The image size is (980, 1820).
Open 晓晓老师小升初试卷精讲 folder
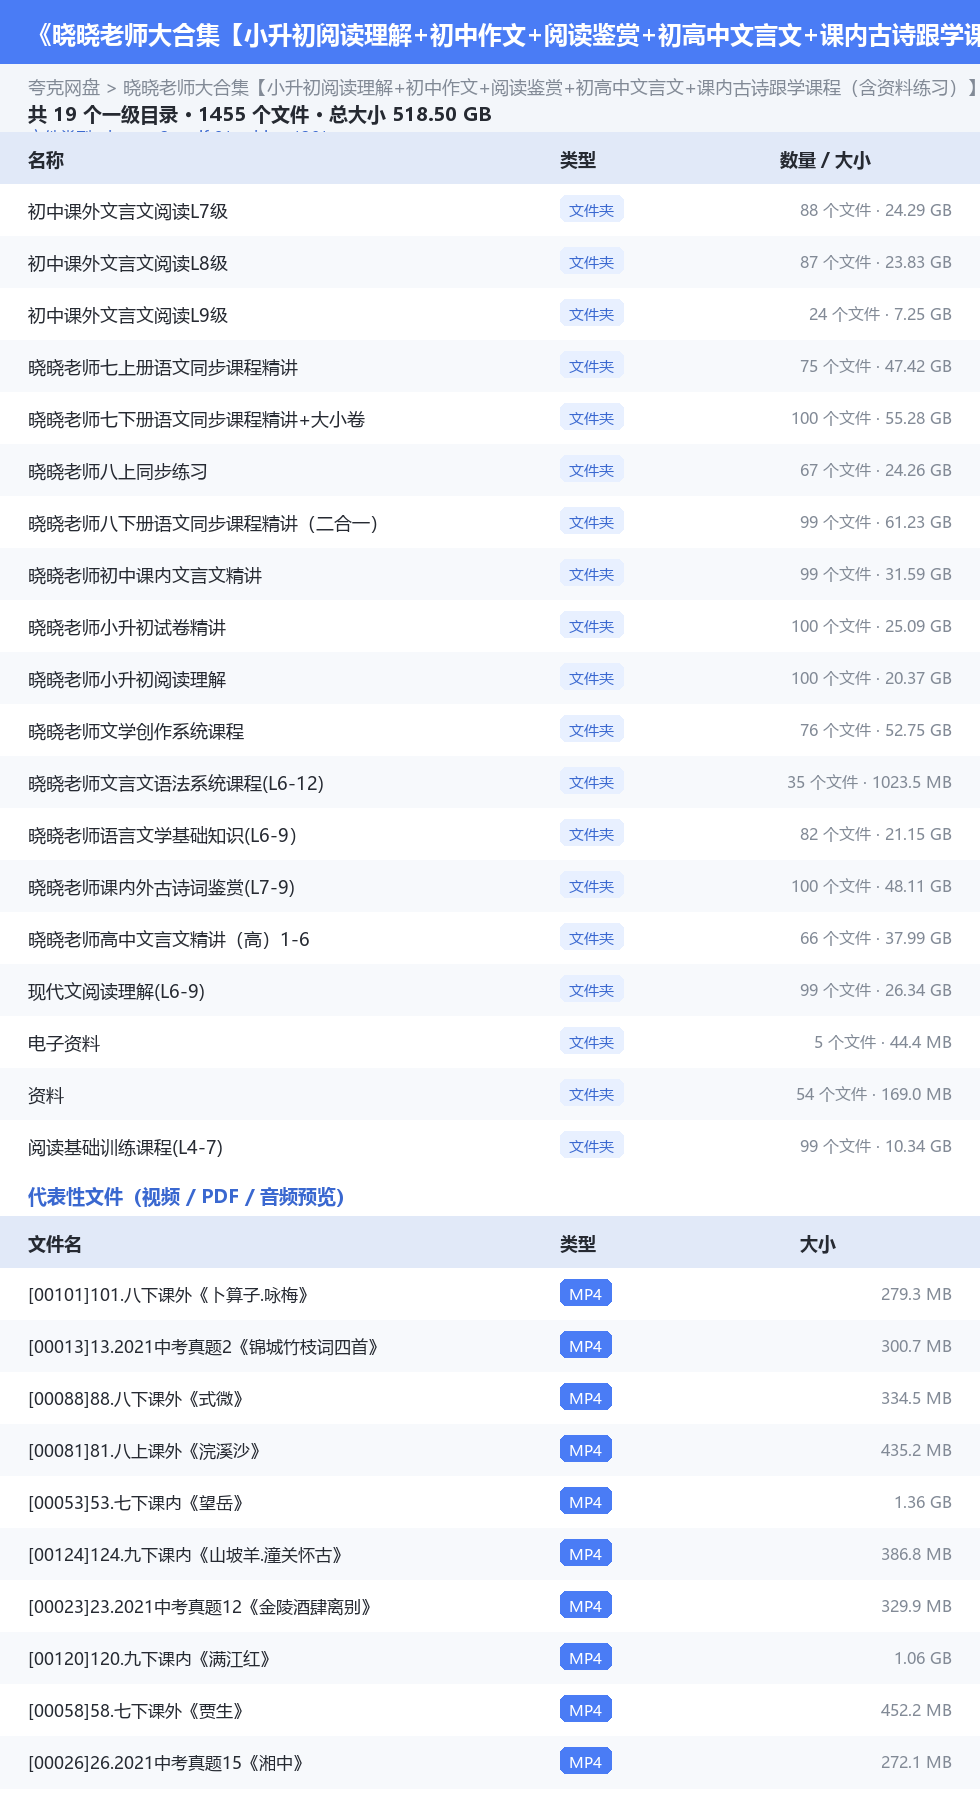127,627
